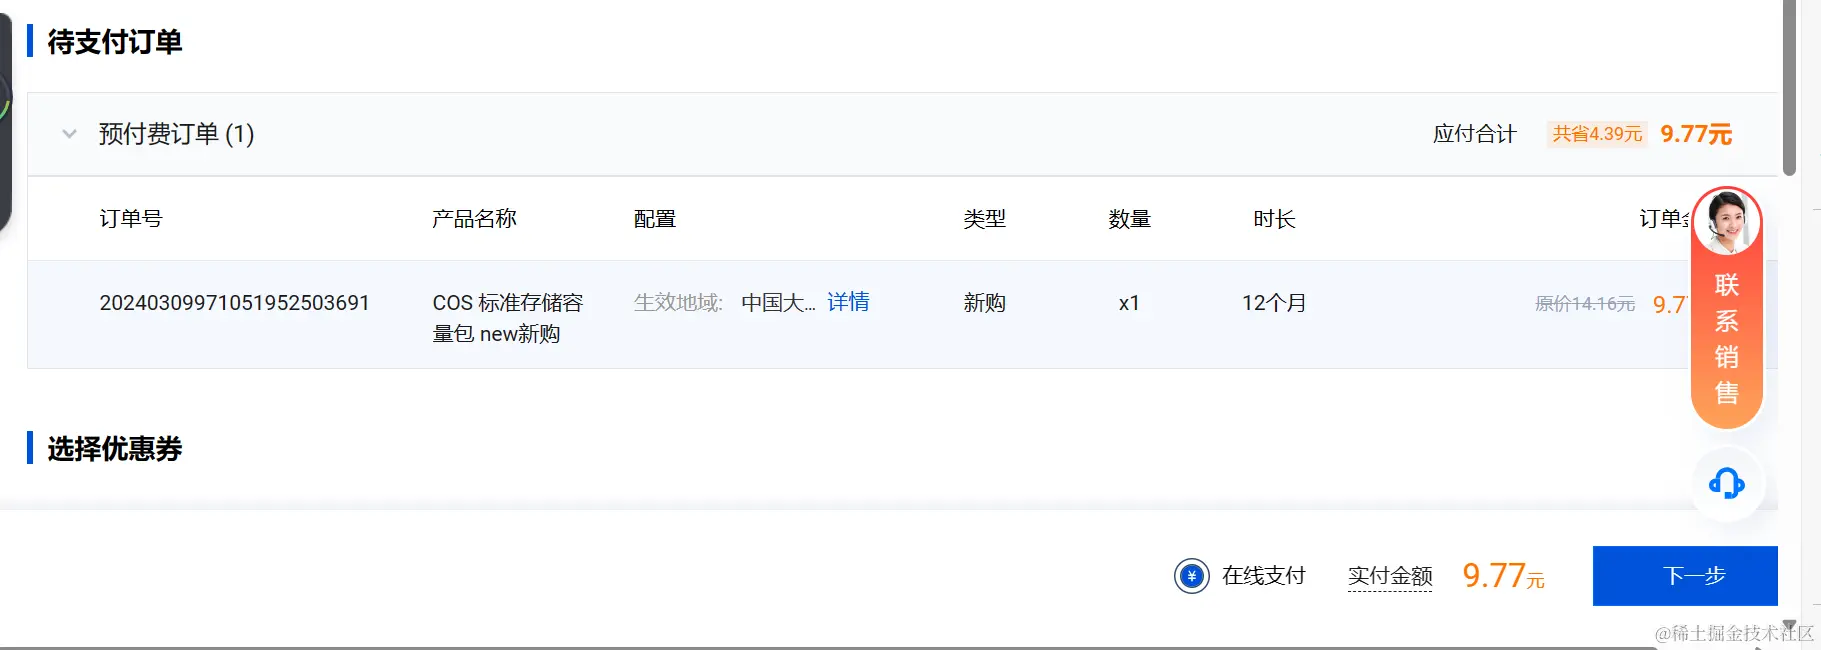
Task: Click the product name COS 标准存储容量包
Action: pos(508,318)
